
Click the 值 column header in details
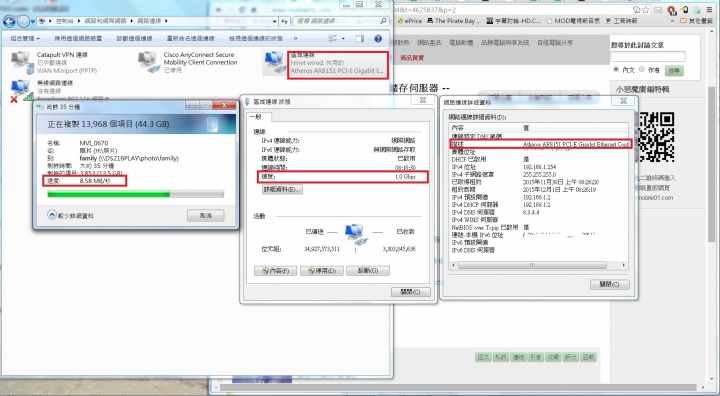574,128
